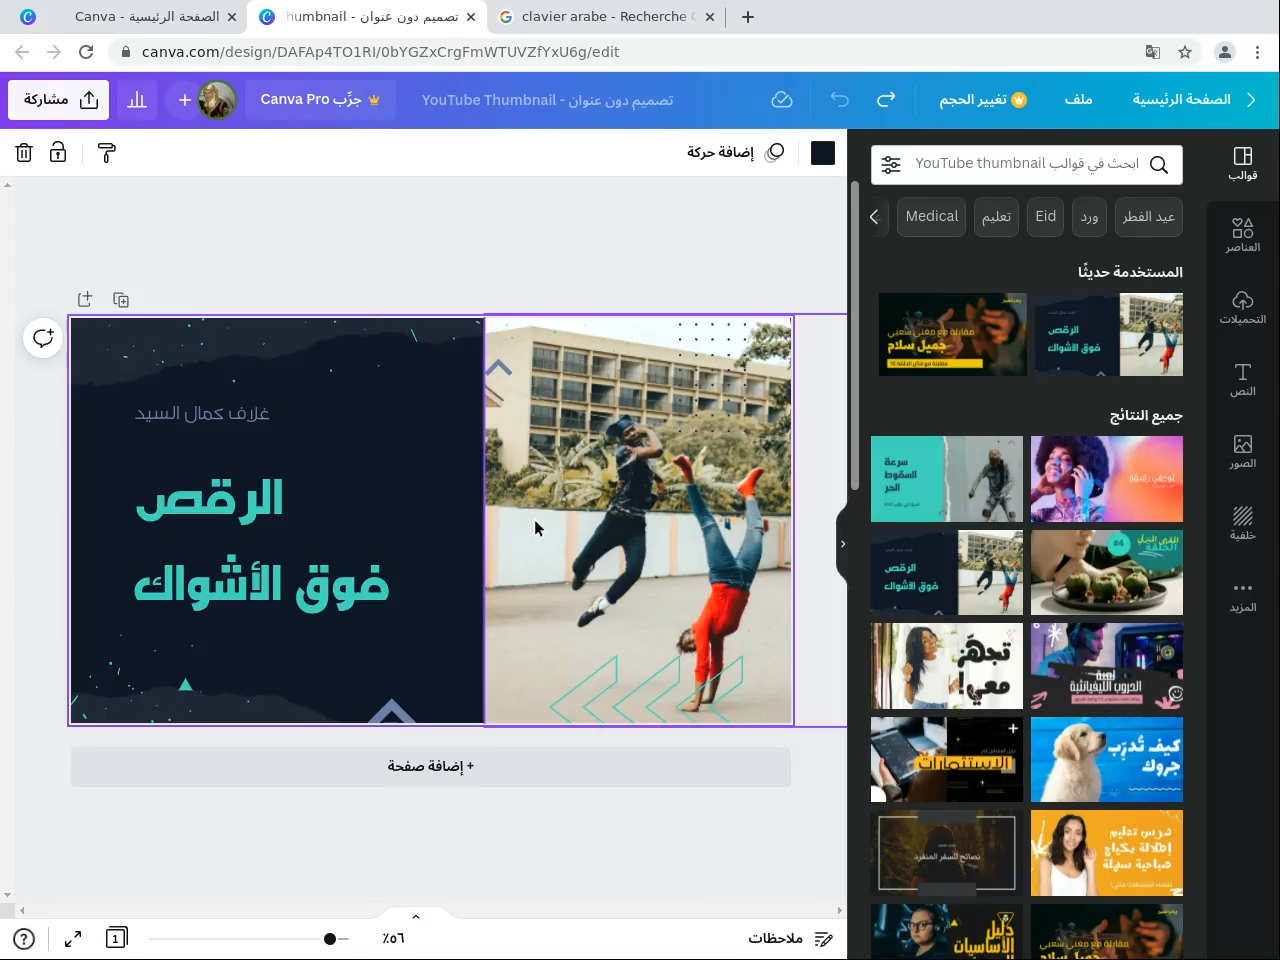The width and height of the screenshot is (1280, 960).
Task: Open the user profile avatar
Action: point(217,100)
